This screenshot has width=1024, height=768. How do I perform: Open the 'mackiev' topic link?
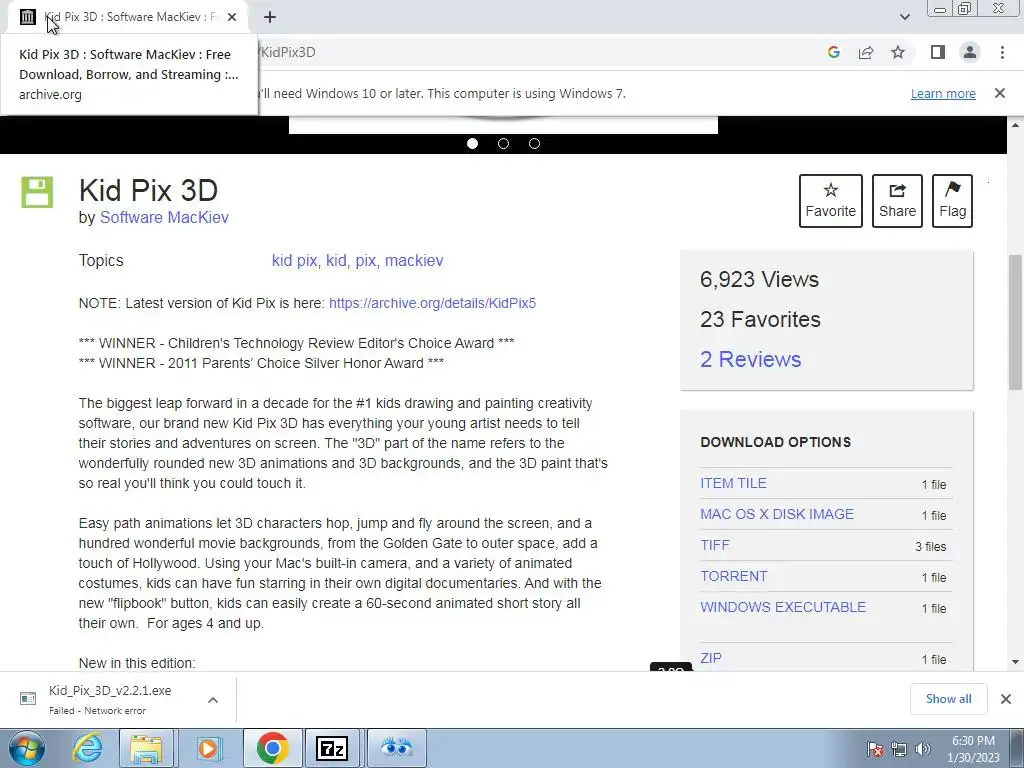(x=414, y=261)
